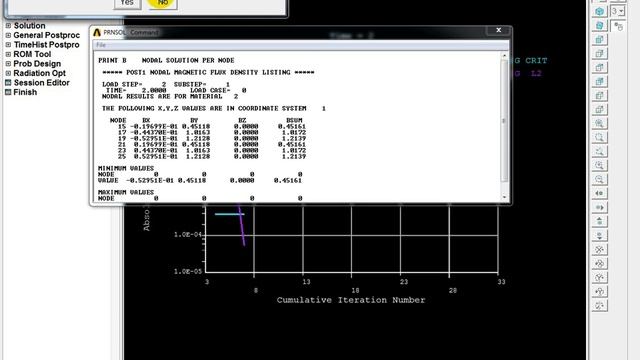Pan model left with arrow icon
This screenshot has width=640, height=360.
tap(599, 193)
